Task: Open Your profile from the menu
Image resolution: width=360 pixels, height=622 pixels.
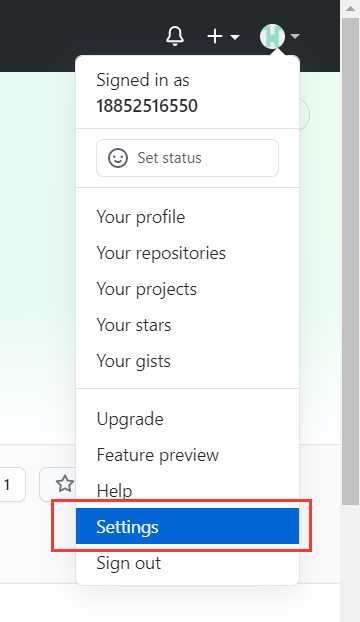Action: tap(188, 217)
